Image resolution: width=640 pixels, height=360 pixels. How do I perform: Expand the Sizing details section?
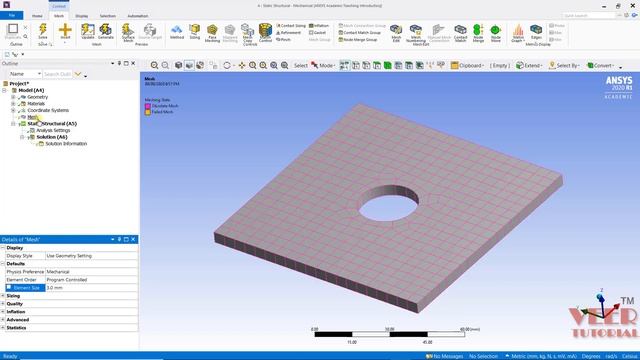tap(3, 296)
